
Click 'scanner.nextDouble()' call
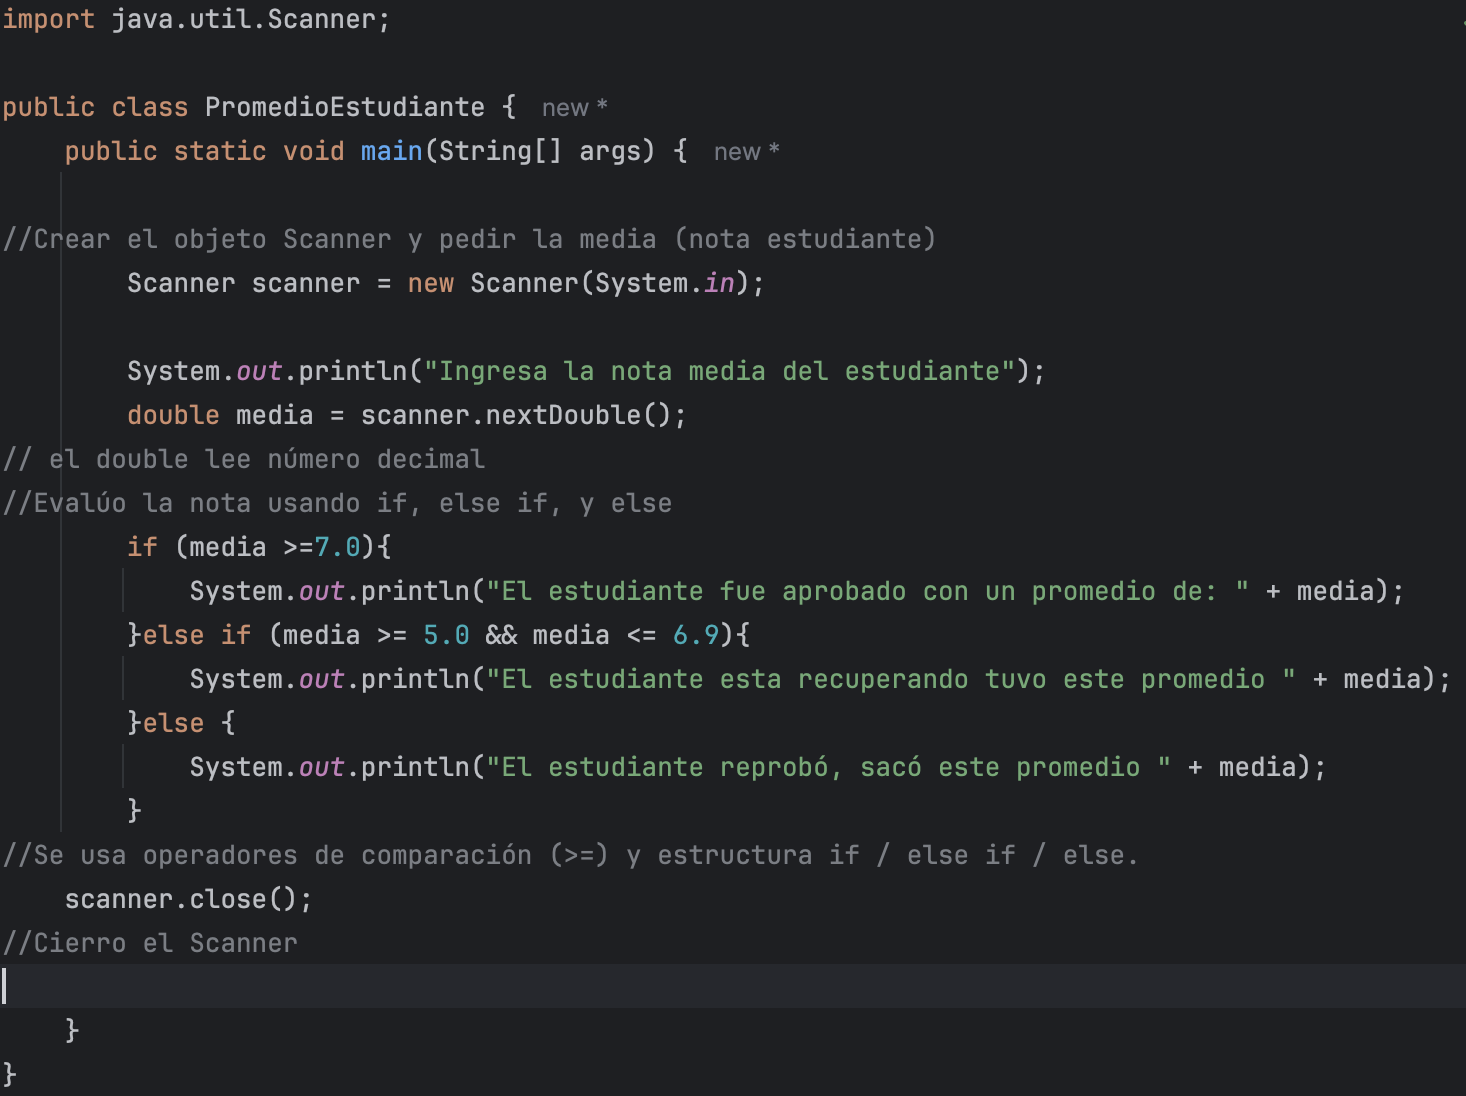(515, 415)
